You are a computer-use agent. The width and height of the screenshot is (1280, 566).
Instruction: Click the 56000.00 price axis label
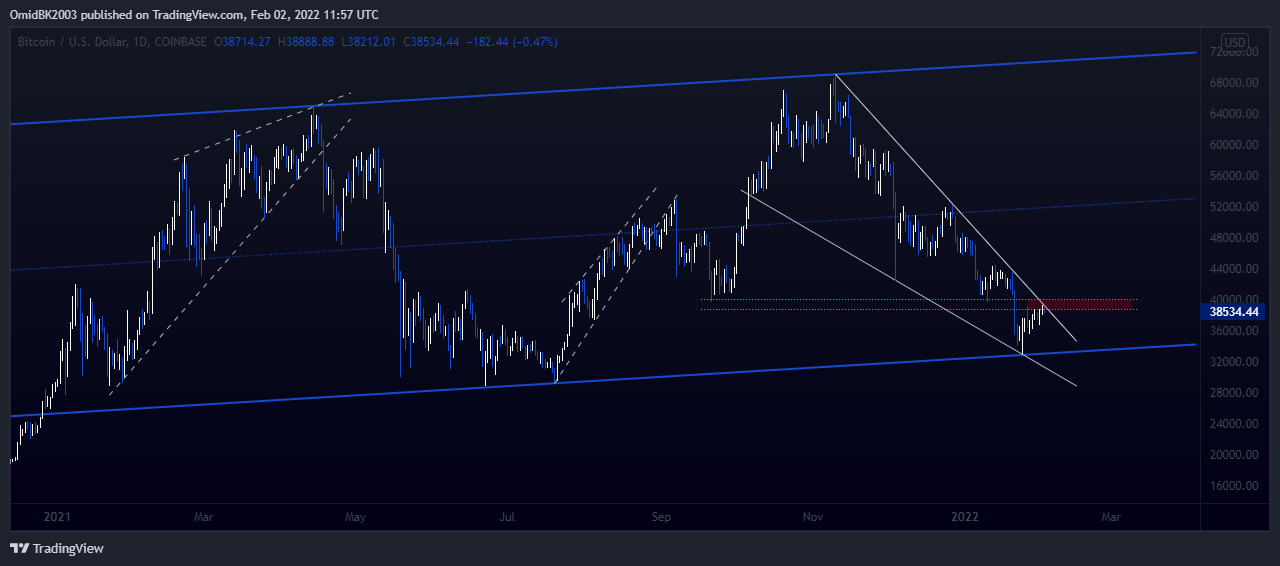(1236, 176)
